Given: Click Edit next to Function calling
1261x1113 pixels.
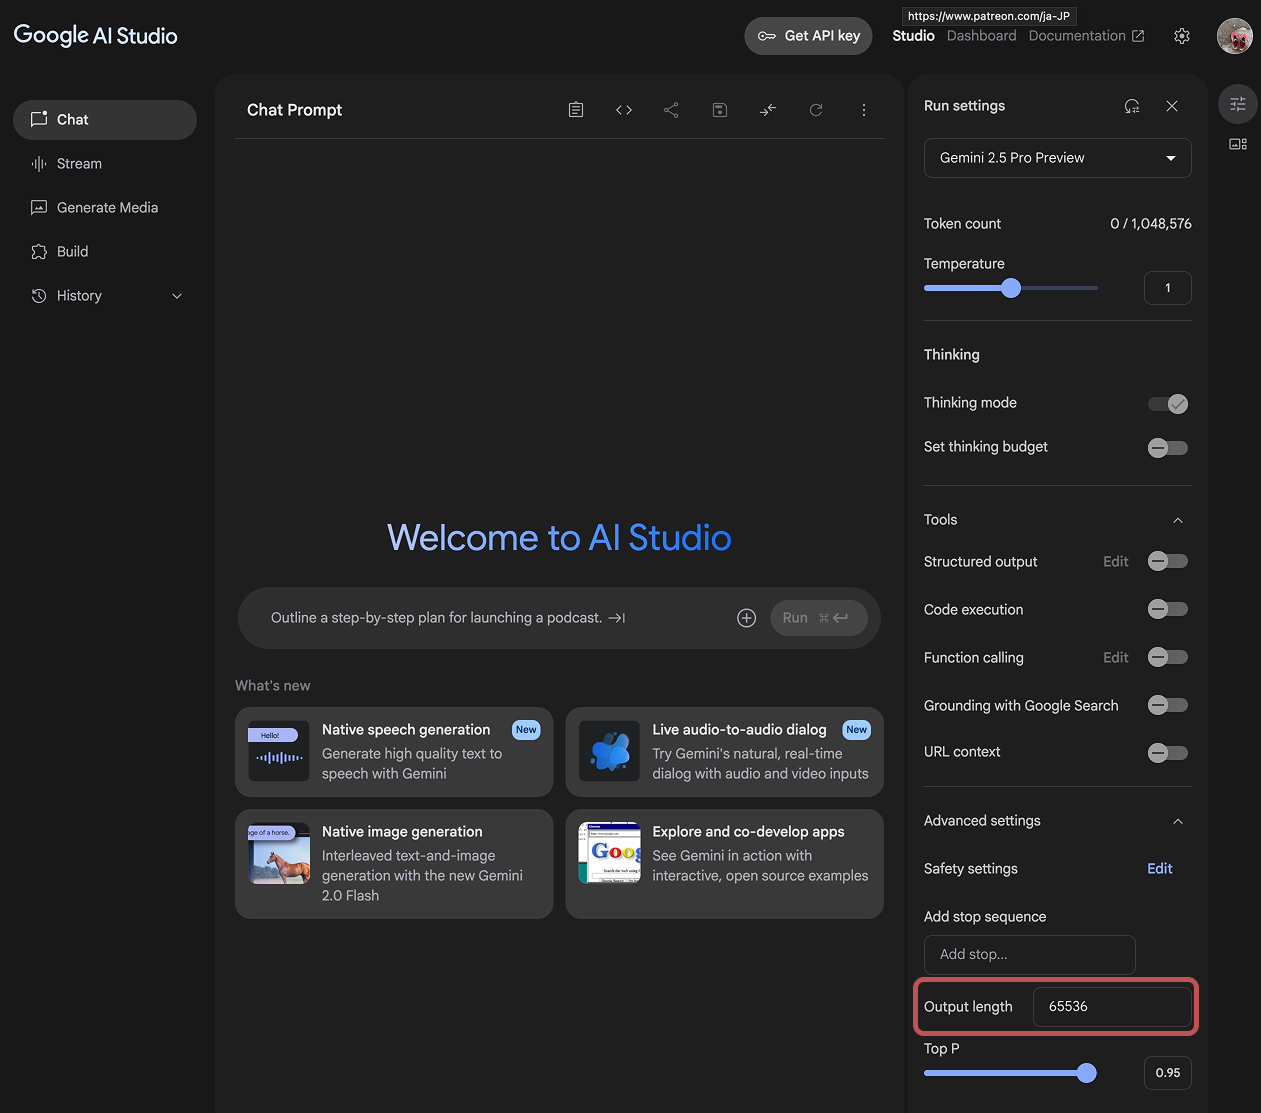Looking at the screenshot, I should (x=1116, y=658).
